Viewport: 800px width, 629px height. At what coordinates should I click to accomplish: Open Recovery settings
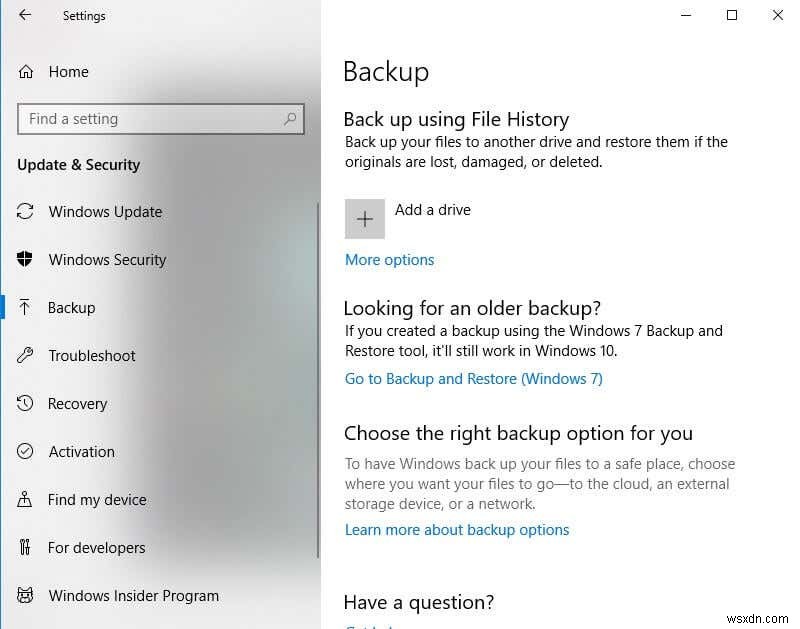[77, 403]
